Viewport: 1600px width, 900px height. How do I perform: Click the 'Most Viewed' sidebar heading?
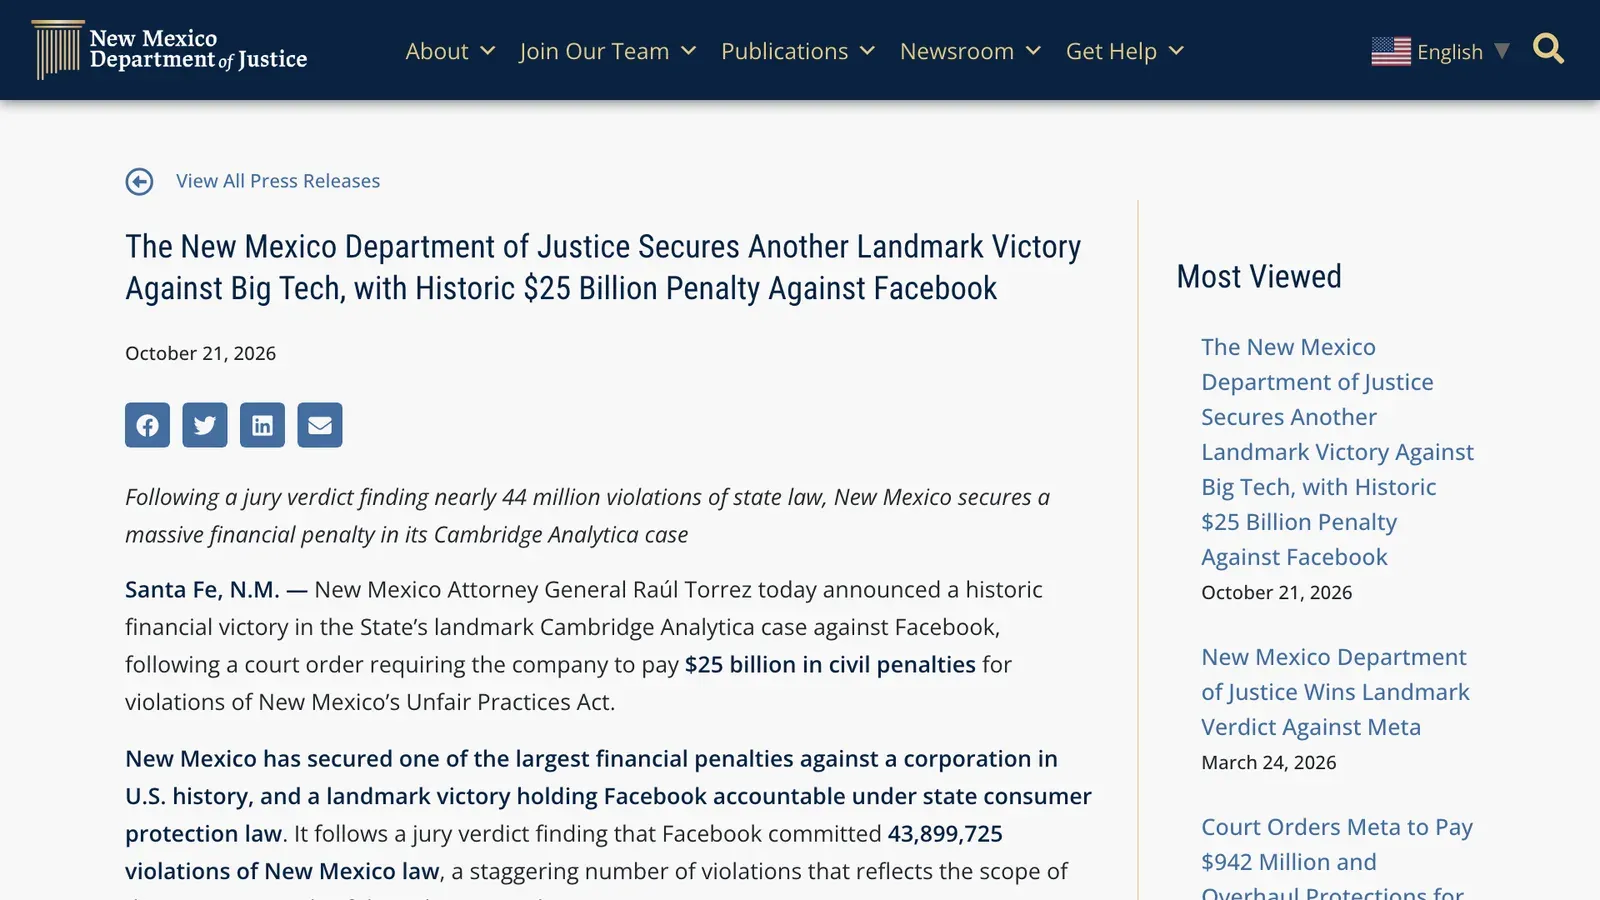tap(1259, 276)
